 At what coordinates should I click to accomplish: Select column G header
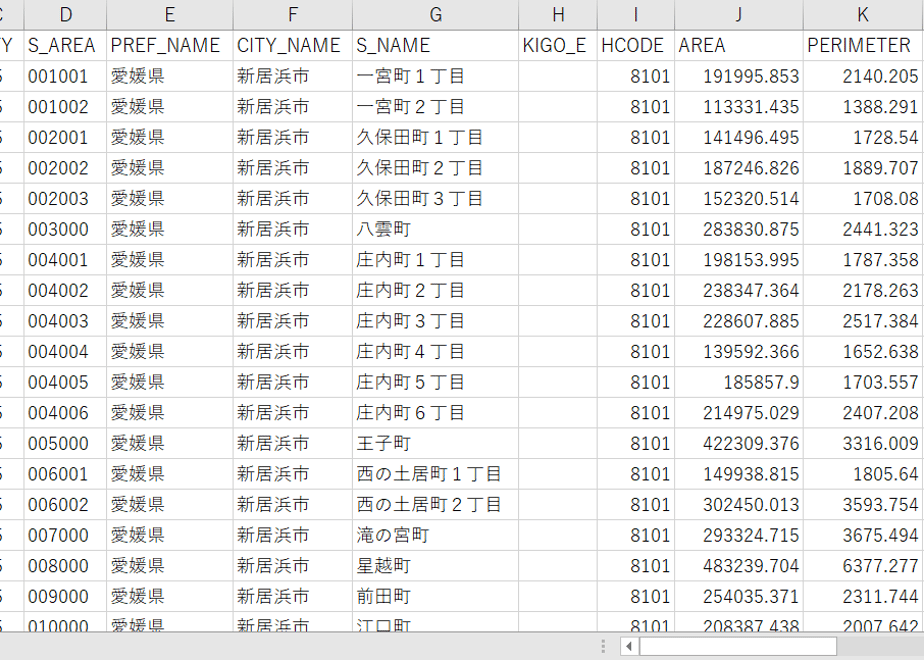pos(435,15)
